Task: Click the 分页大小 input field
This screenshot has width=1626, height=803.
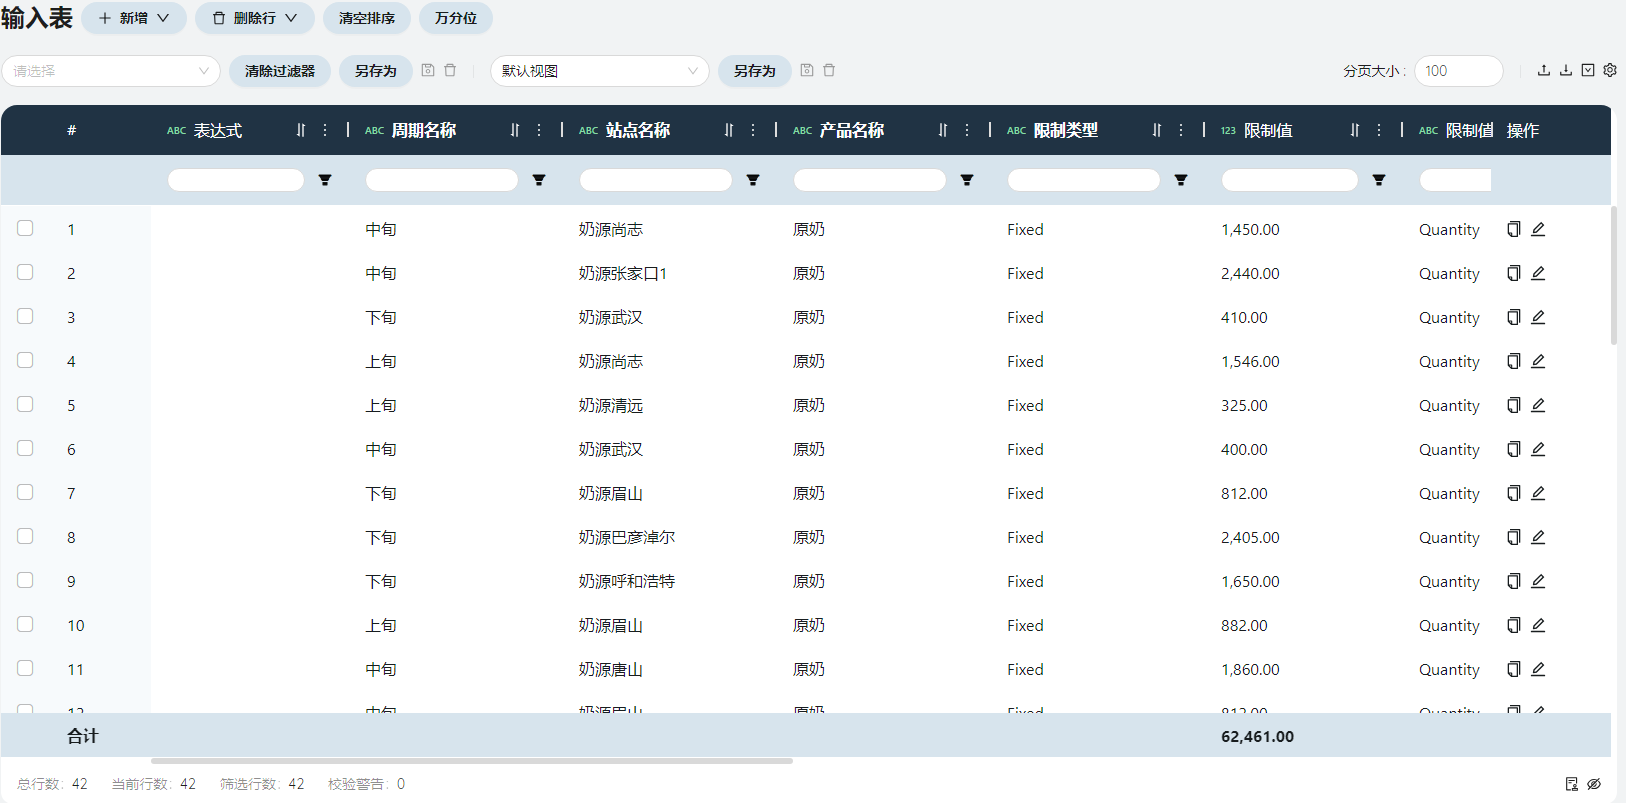Action: tap(1458, 71)
